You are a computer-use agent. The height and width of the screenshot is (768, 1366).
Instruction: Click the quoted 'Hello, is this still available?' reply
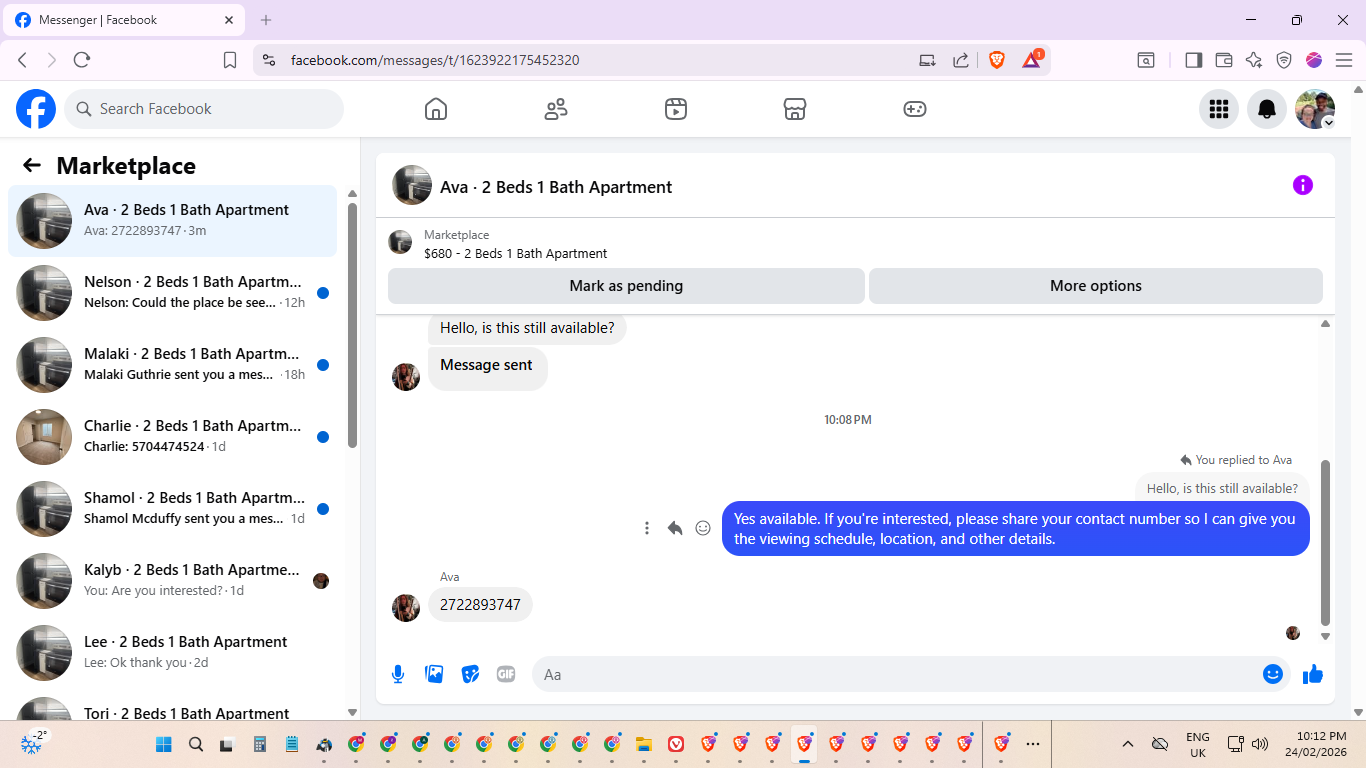pos(1222,489)
